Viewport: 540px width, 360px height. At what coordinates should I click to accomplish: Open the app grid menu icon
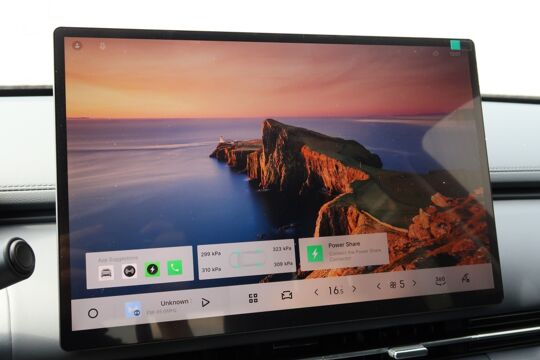253,298
